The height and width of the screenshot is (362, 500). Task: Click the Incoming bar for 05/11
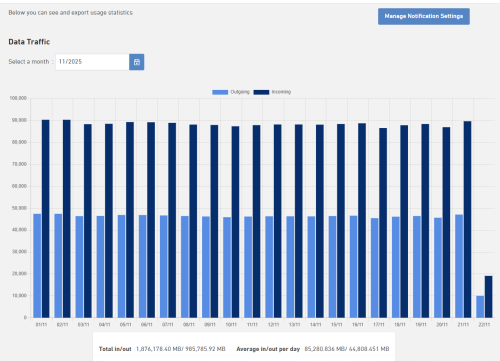pyautogui.click(x=130, y=220)
